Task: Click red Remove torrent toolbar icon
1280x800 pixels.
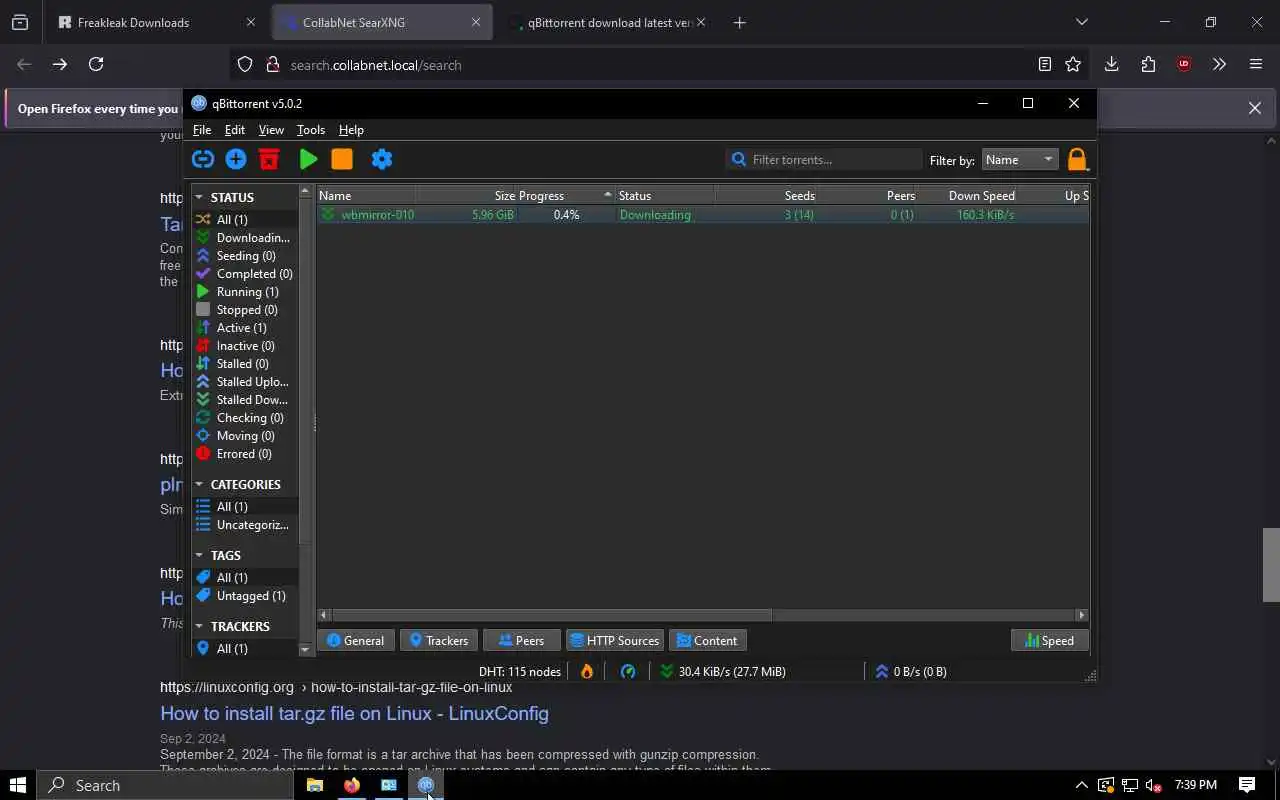Action: (x=269, y=159)
